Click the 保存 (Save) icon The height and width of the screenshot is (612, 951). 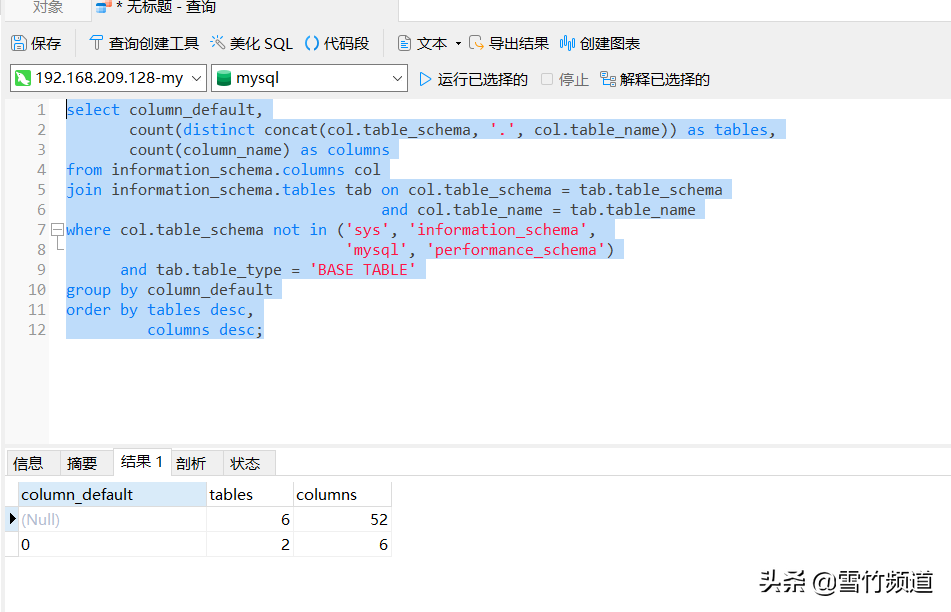click(x=17, y=43)
